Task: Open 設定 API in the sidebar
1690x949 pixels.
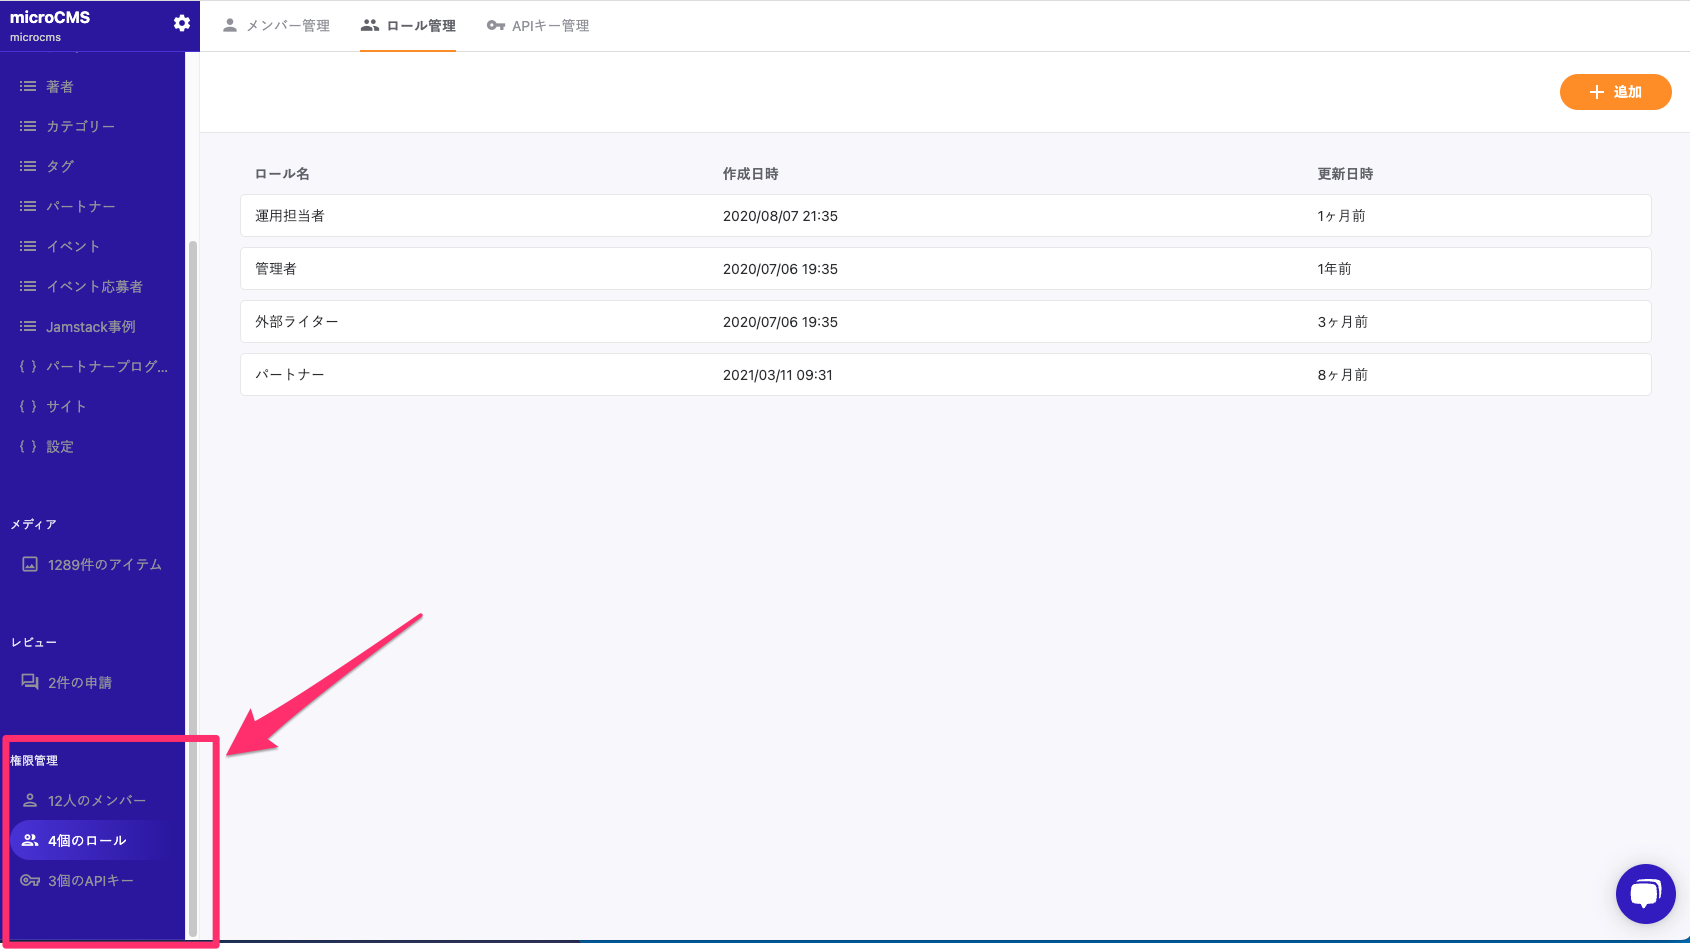Action: click(x=59, y=447)
